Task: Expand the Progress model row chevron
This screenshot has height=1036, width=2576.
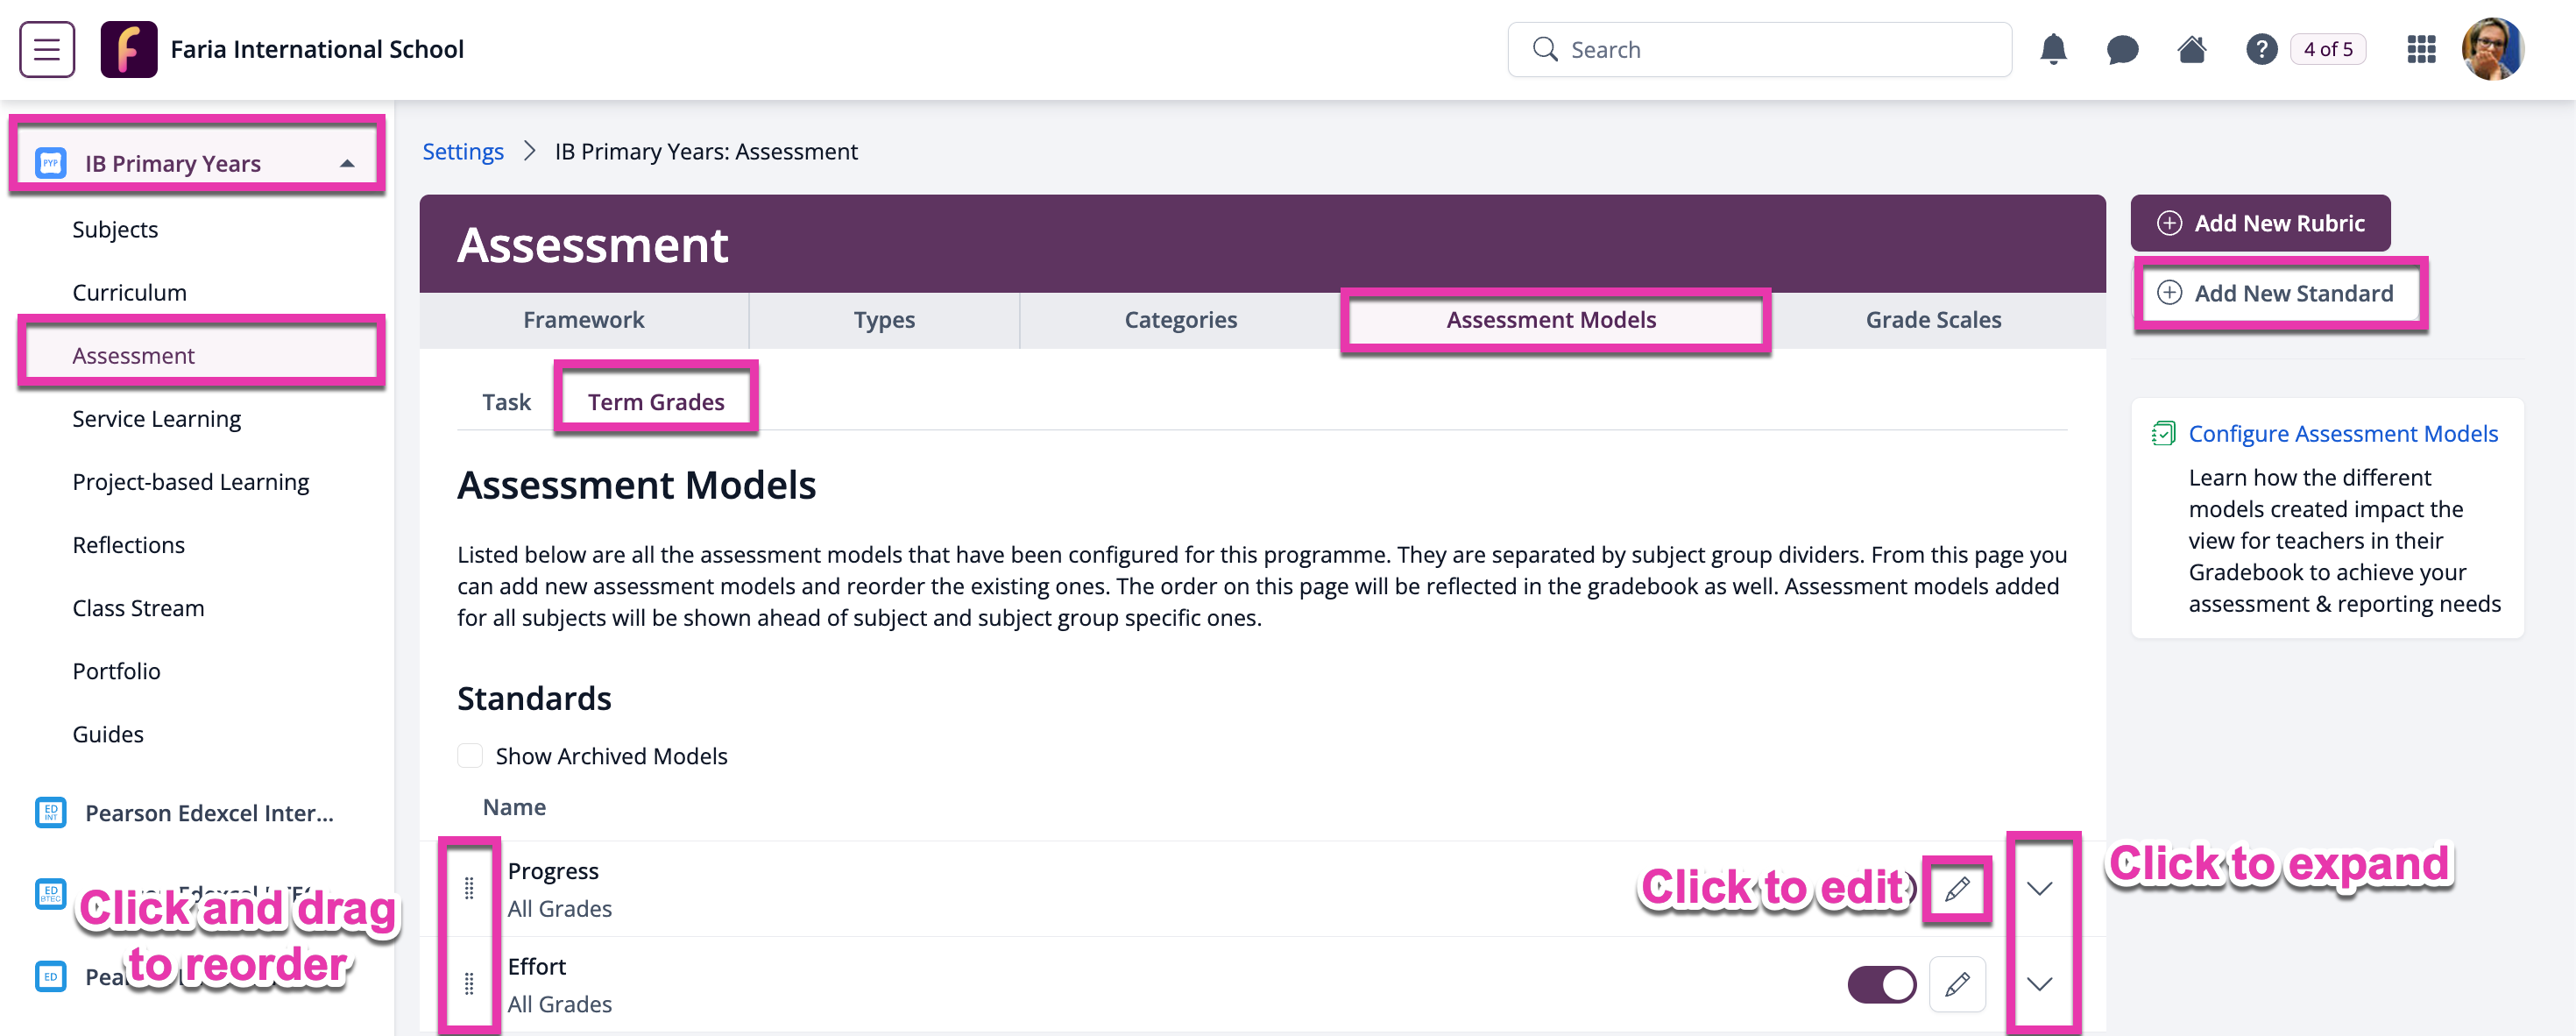Action: 2040,888
